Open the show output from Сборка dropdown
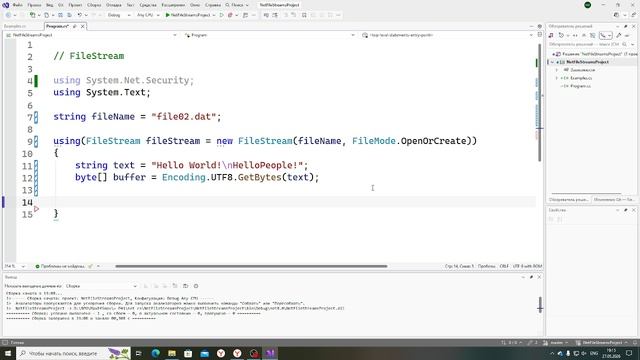Screen dimensions: 640x360 pos(101,286)
